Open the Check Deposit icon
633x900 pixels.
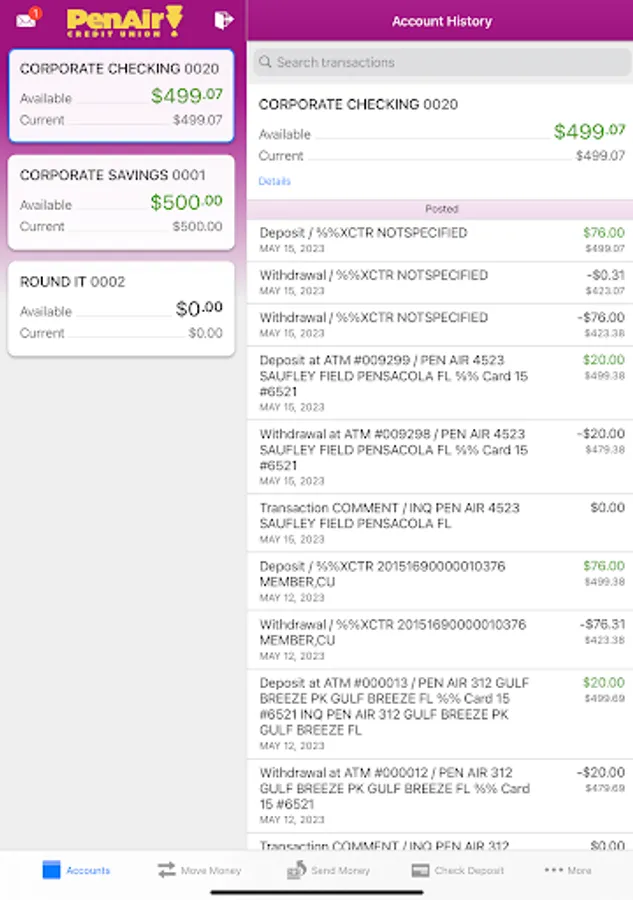coord(421,870)
